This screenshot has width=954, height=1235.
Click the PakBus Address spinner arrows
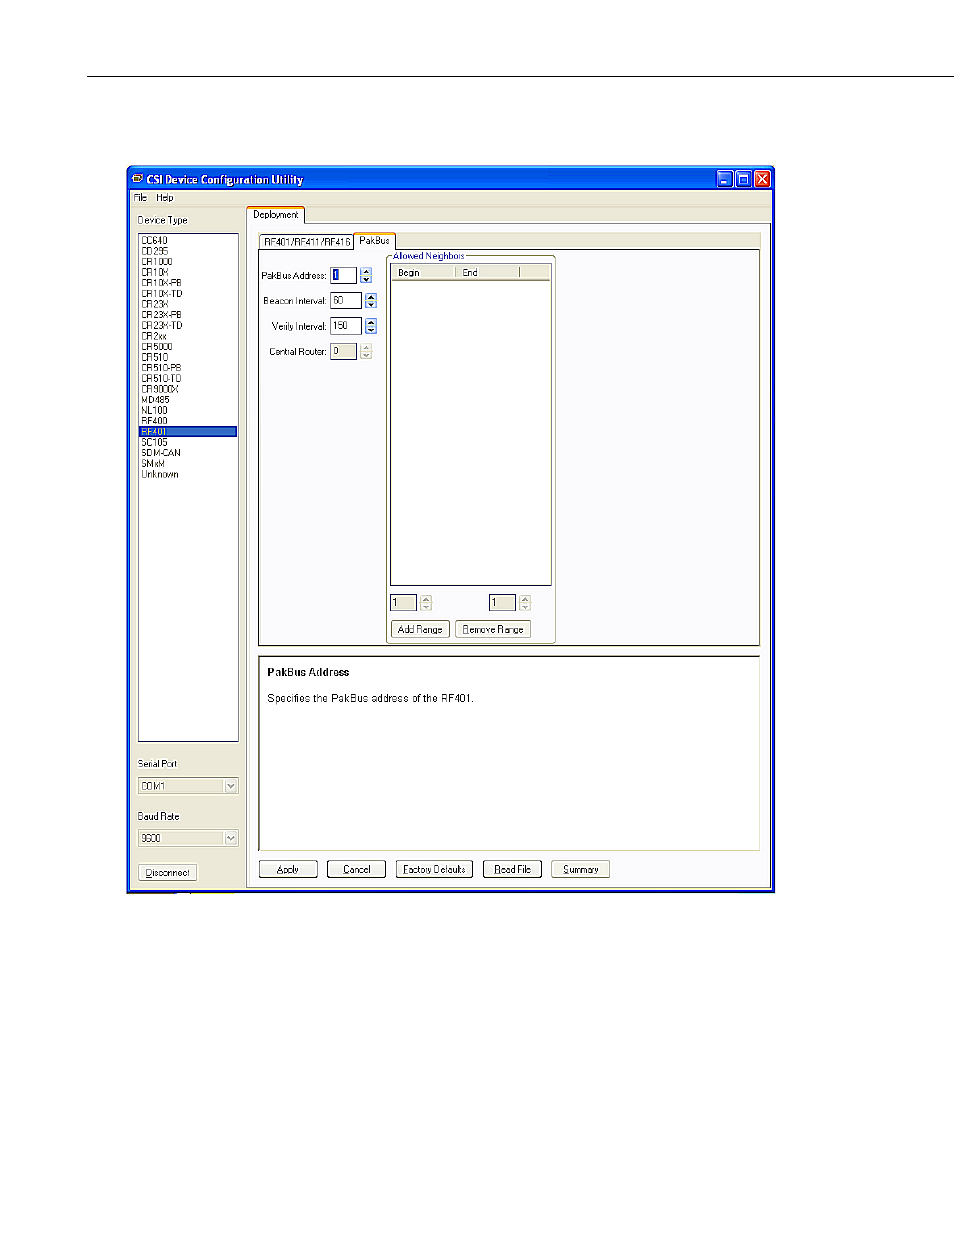[x=366, y=275]
